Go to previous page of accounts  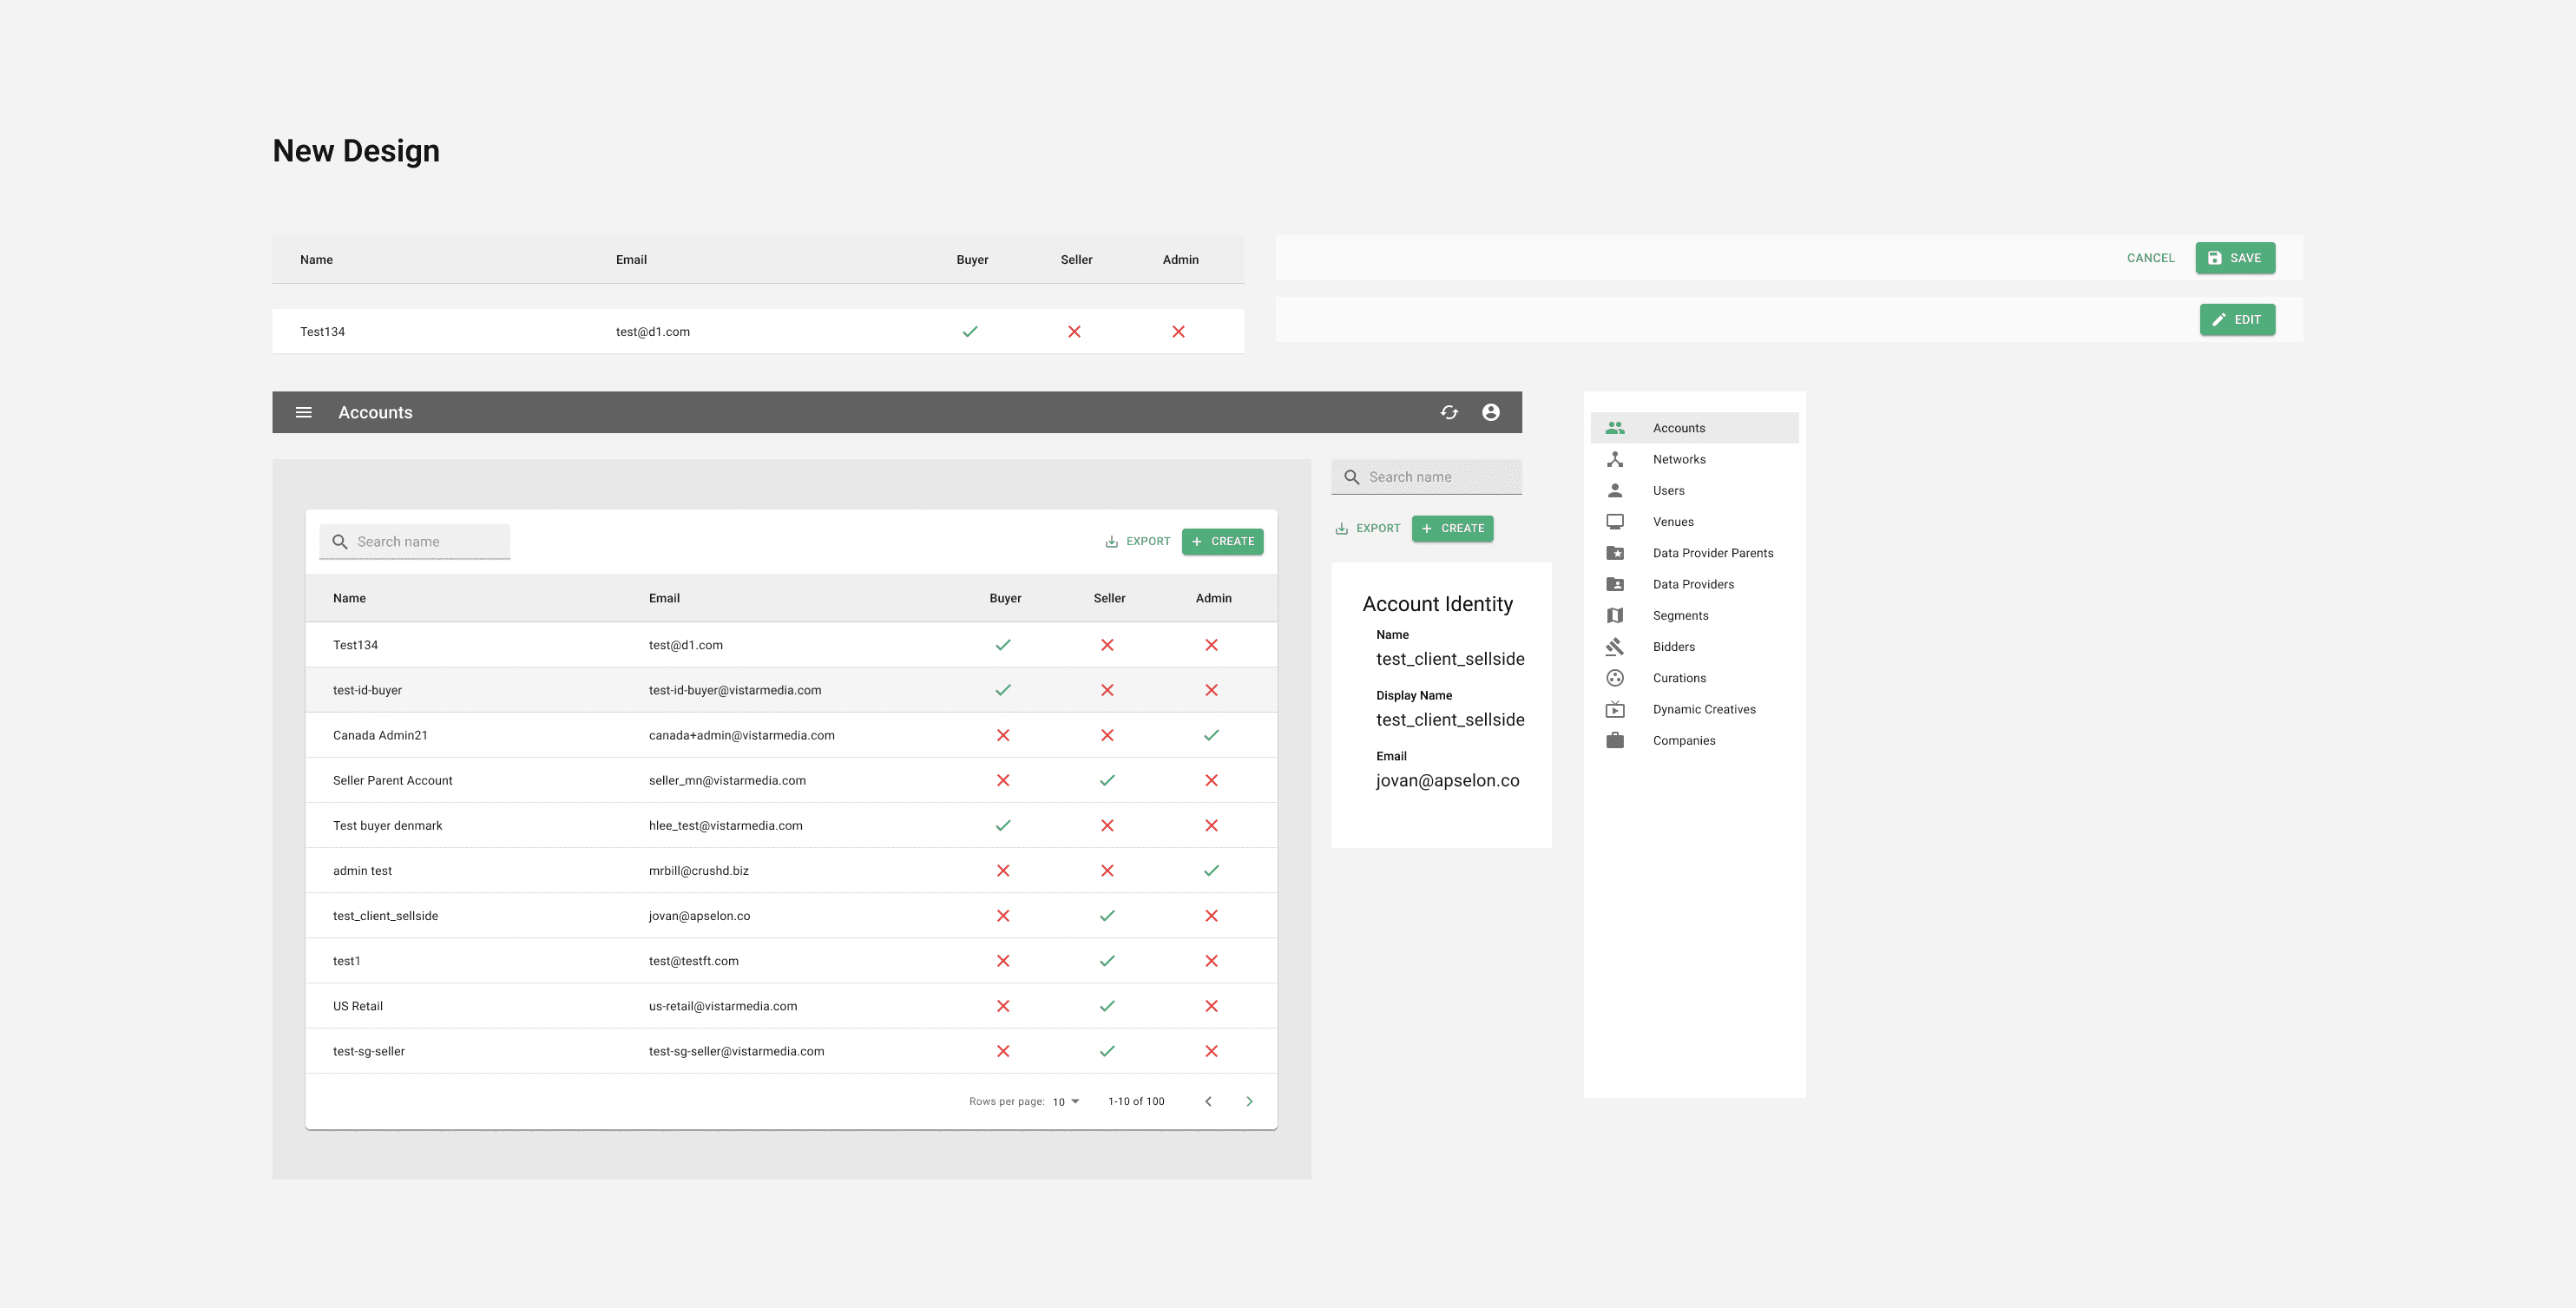pyautogui.click(x=1208, y=1101)
